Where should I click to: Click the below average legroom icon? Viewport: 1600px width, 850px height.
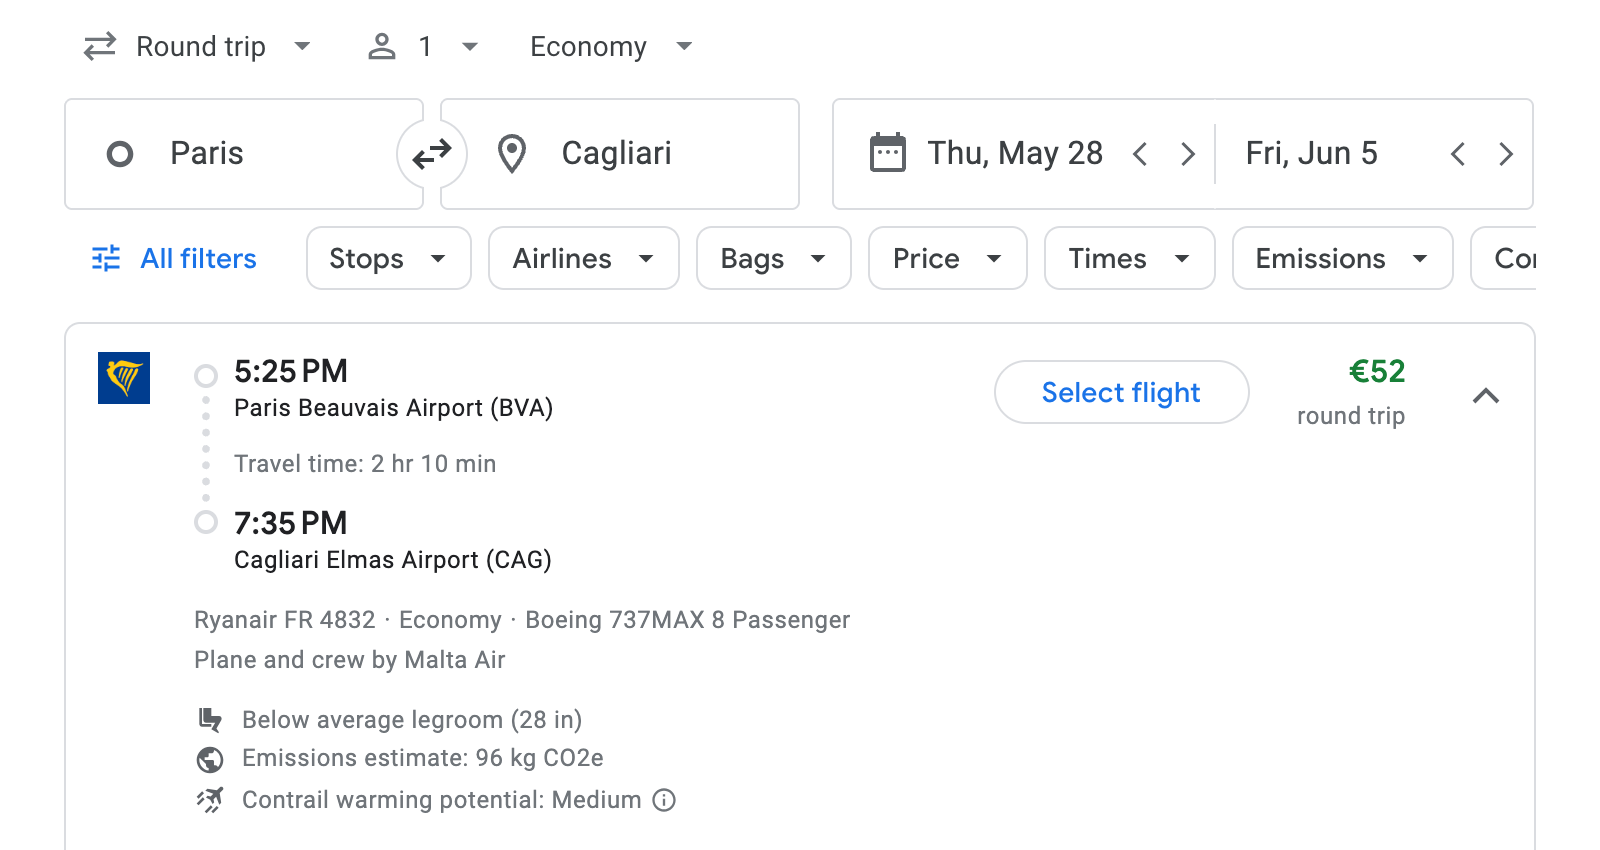click(x=210, y=719)
